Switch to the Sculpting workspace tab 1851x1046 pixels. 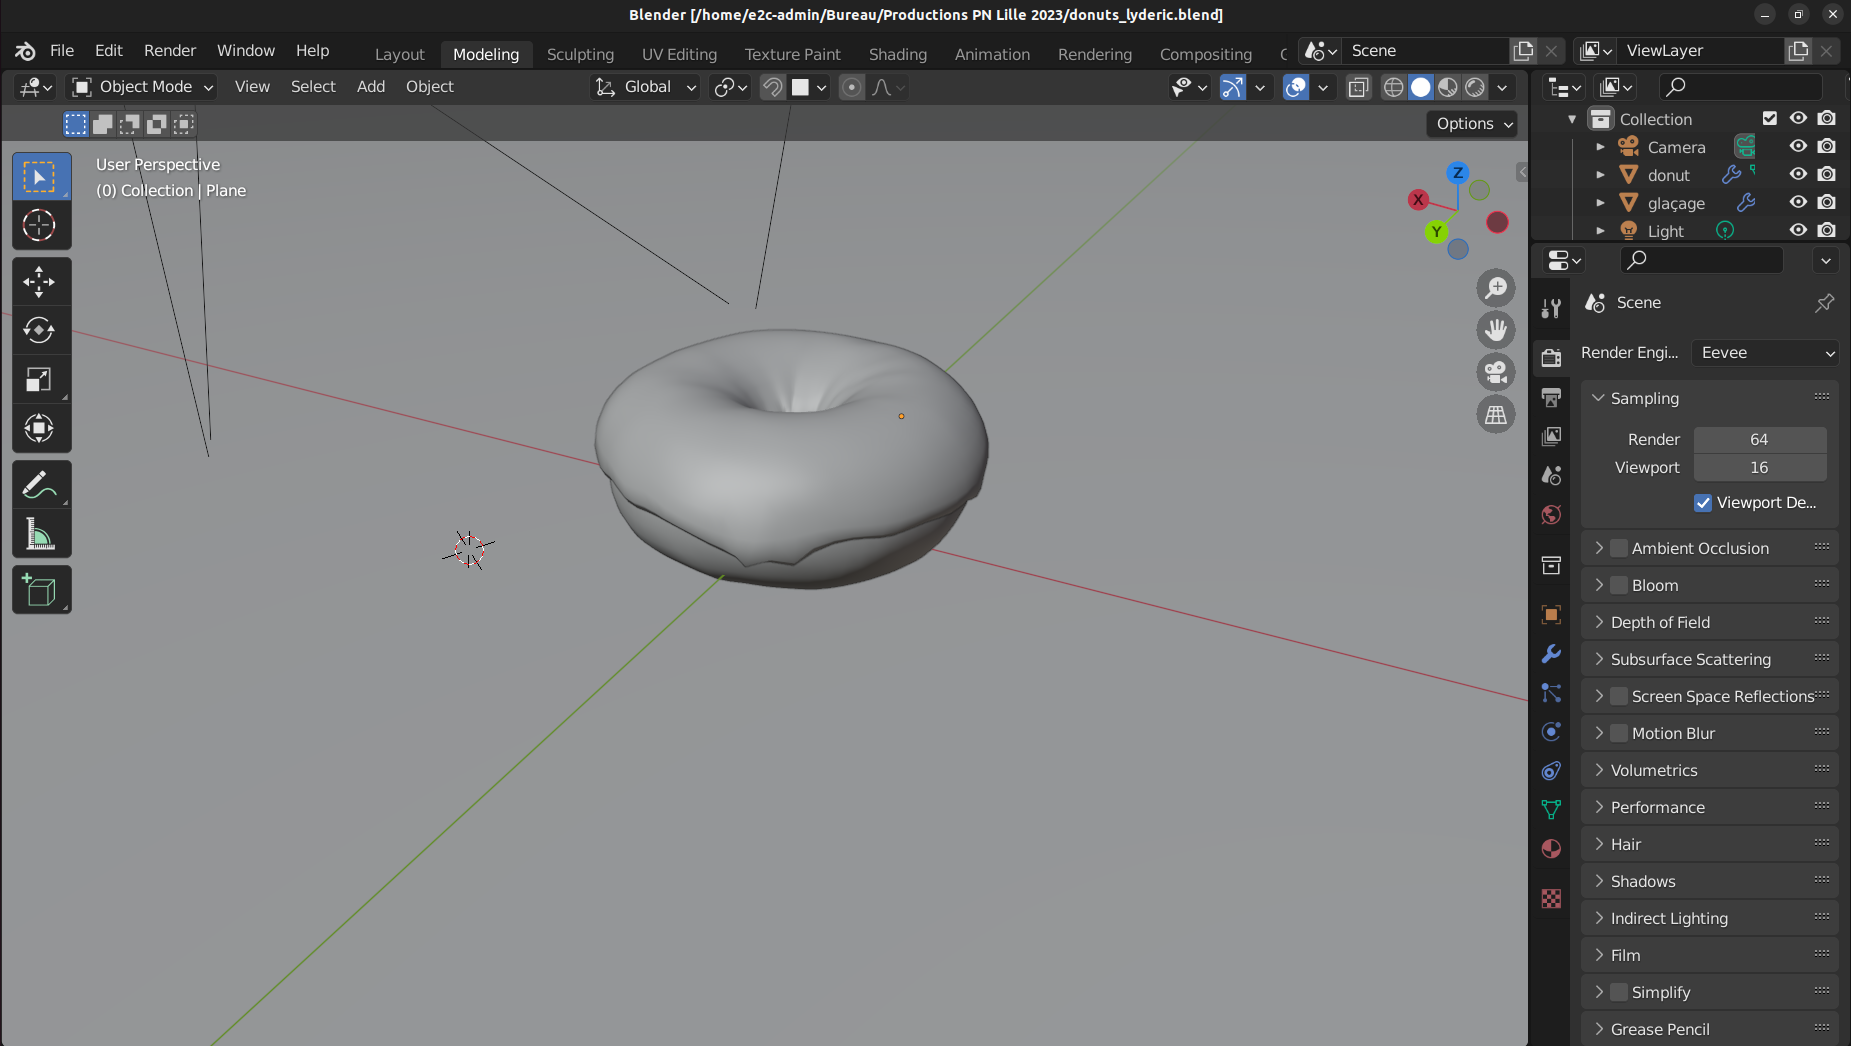click(580, 54)
